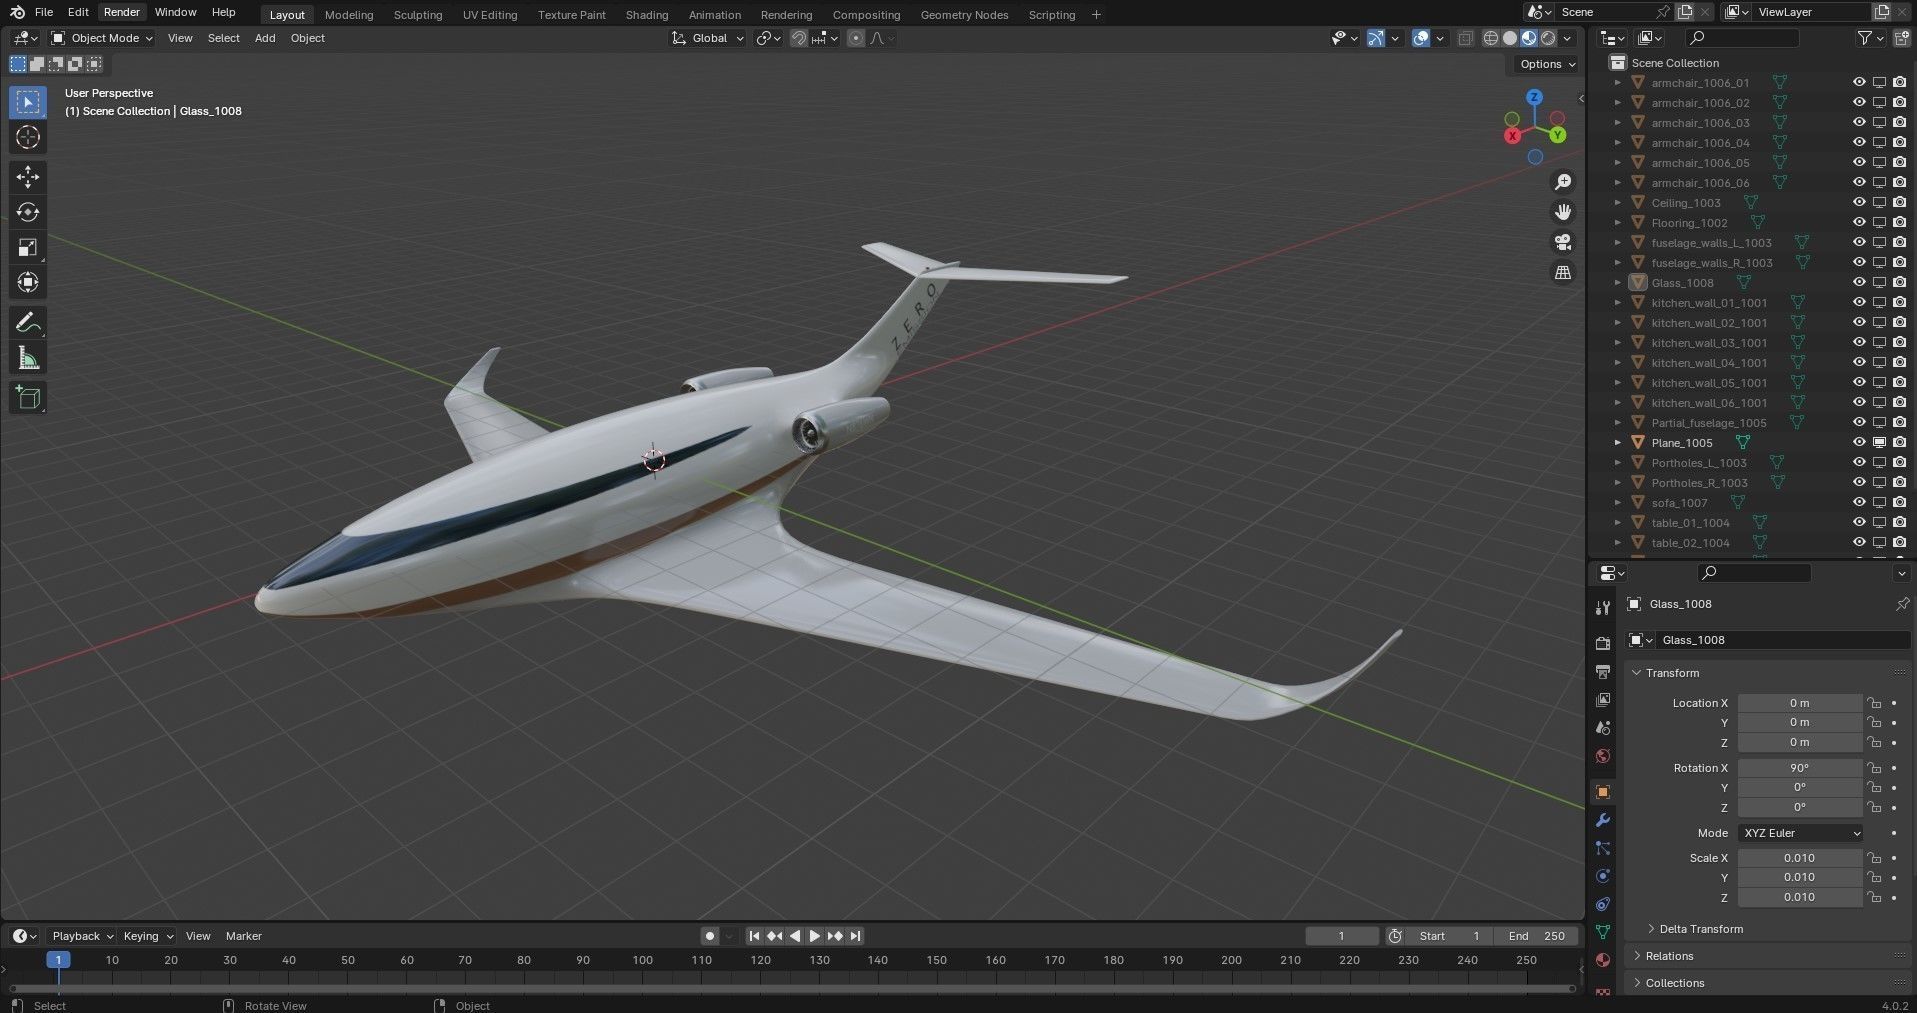
Task: Open the Modifiers properties tab
Action: pos(1603,820)
